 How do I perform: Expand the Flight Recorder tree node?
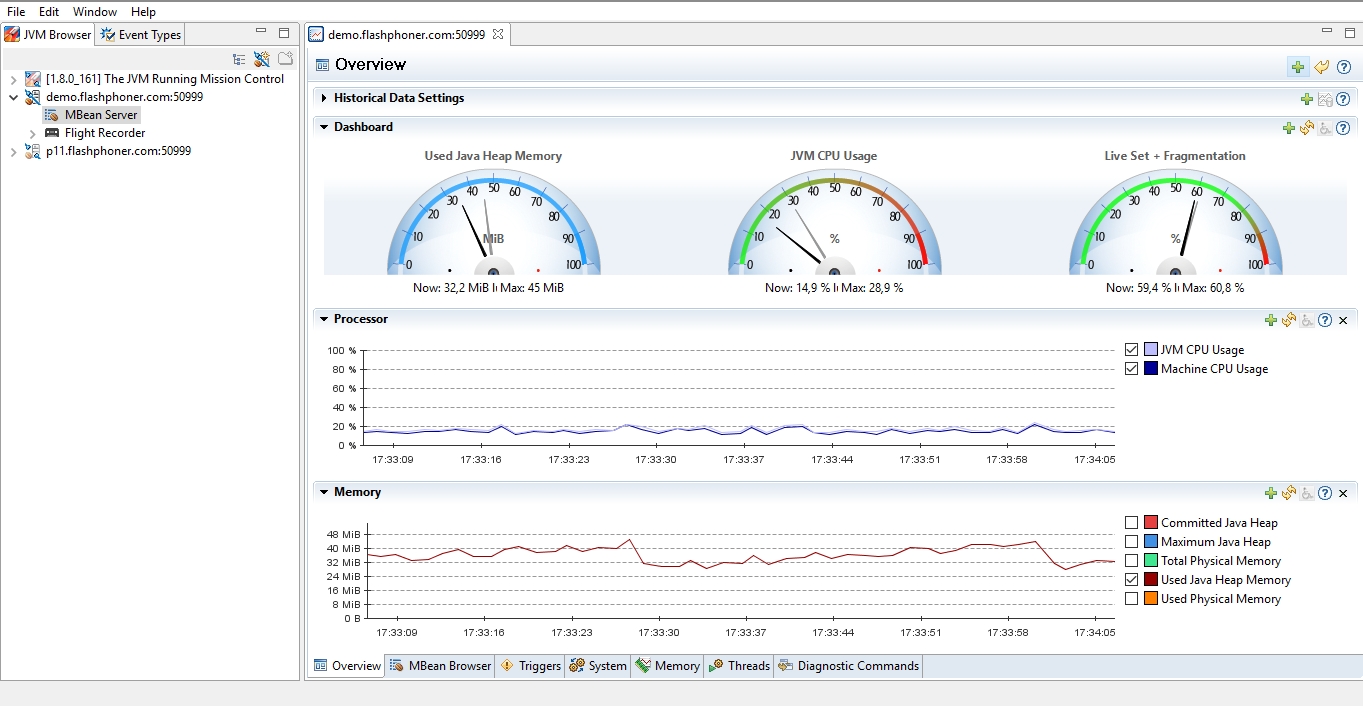[32, 134]
